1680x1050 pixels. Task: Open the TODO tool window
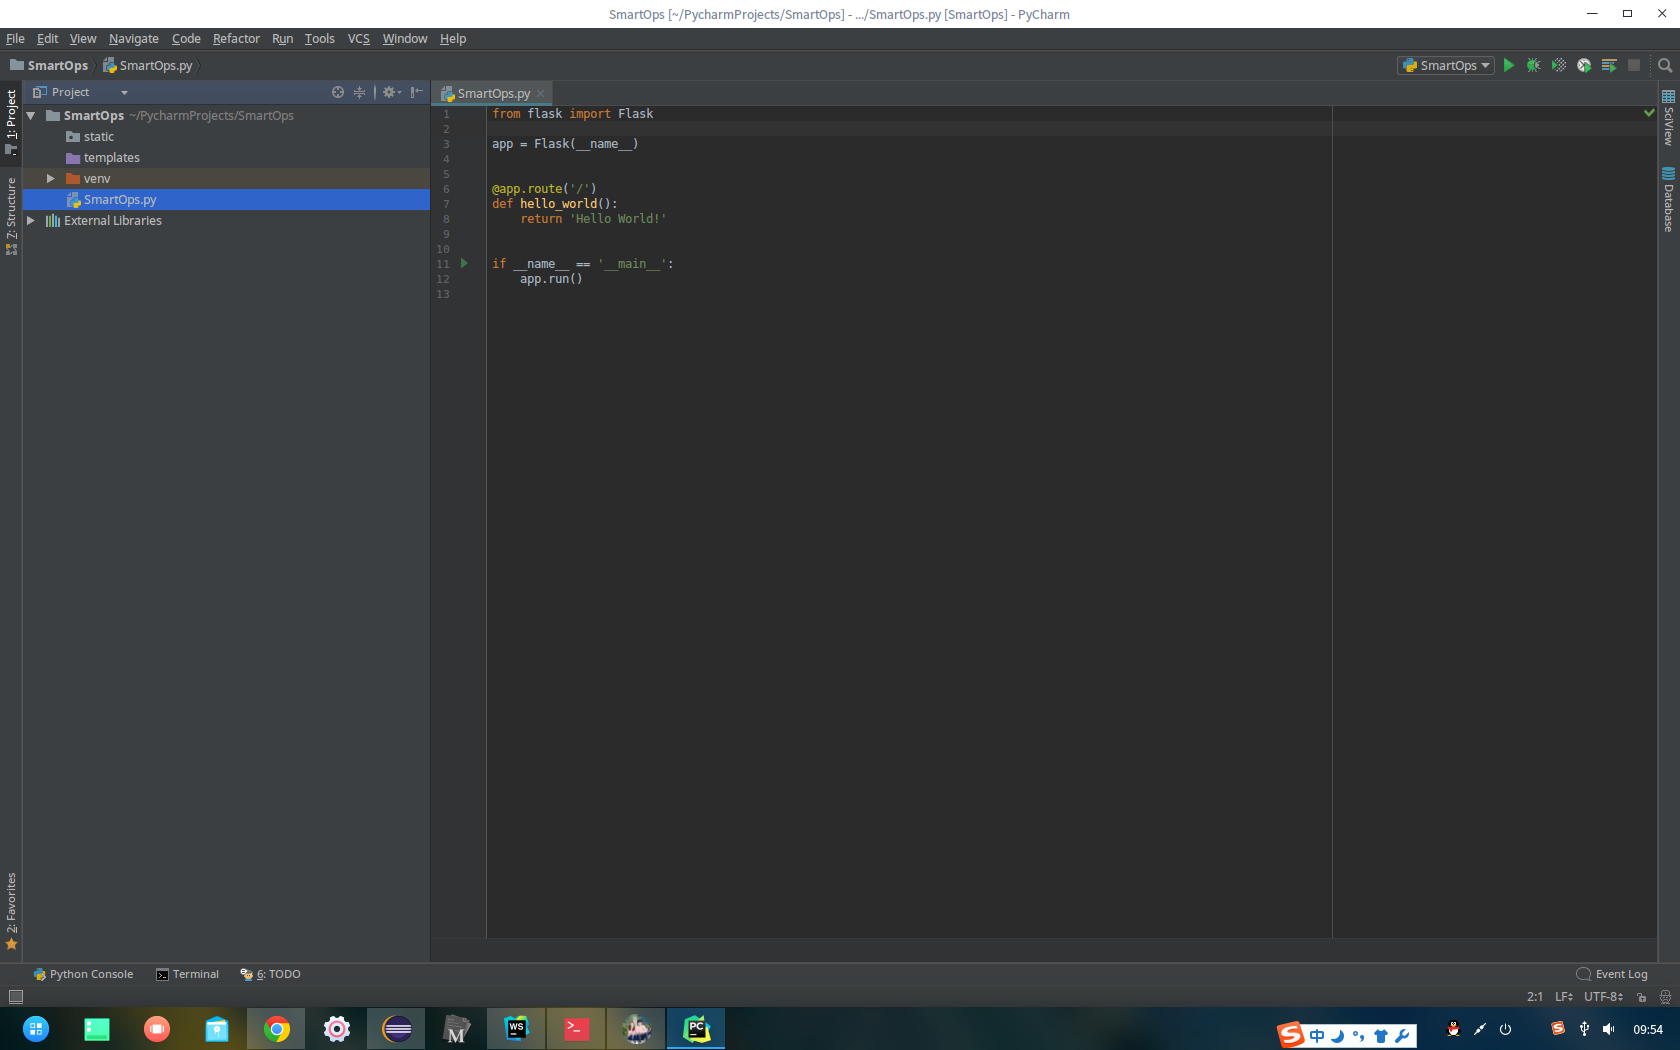click(270, 974)
